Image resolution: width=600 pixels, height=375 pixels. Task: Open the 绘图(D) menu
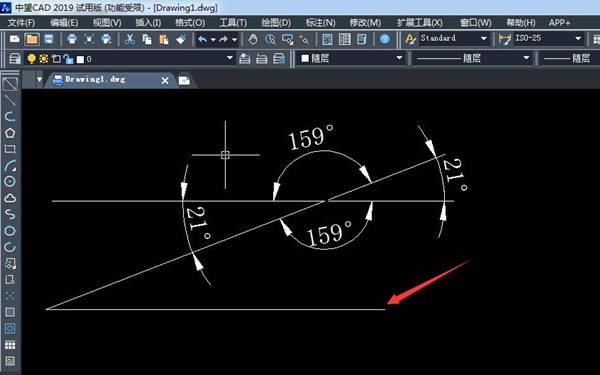coord(276,23)
